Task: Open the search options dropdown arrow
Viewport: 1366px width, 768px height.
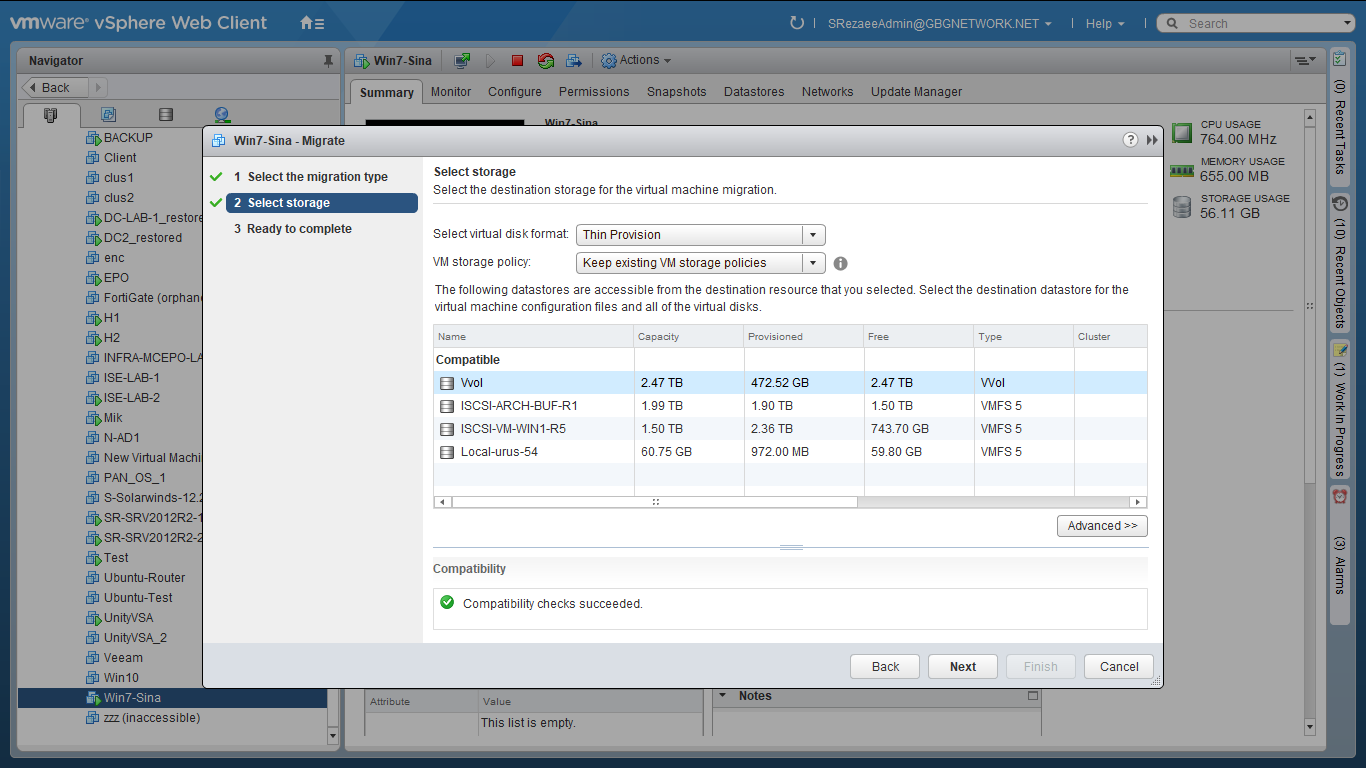Action: [1347, 23]
